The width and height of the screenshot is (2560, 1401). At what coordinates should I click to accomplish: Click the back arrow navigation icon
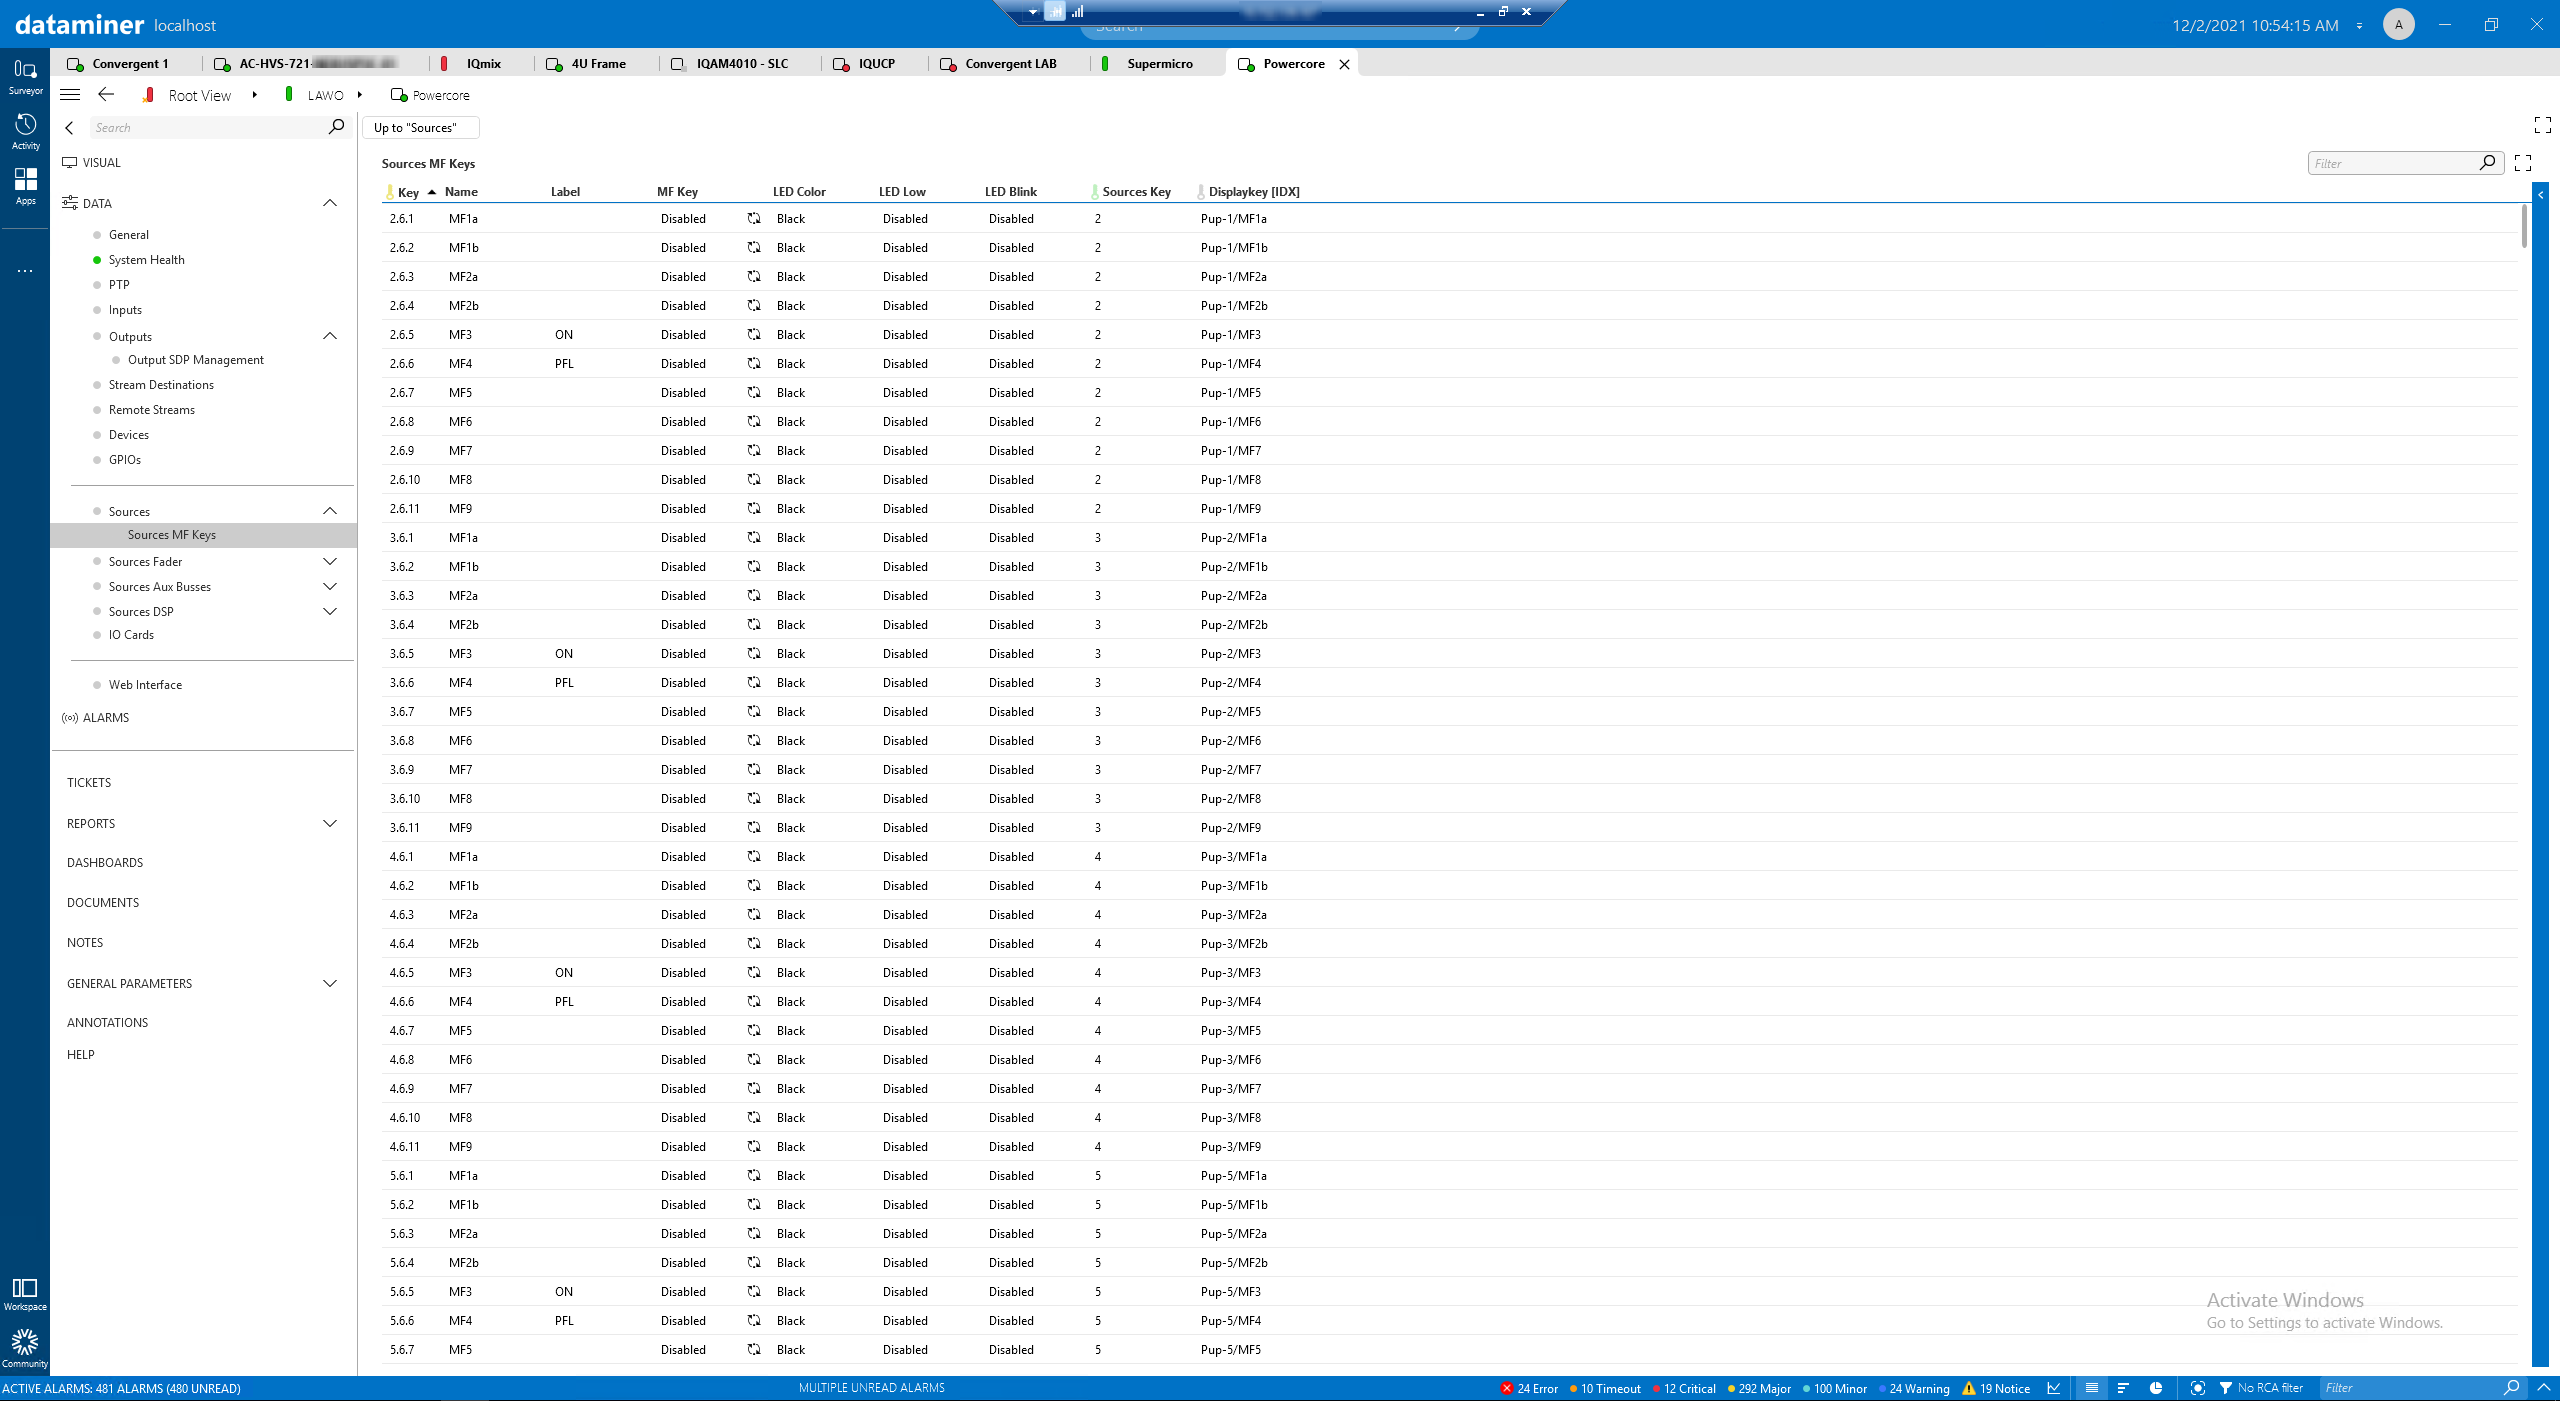click(x=106, y=94)
